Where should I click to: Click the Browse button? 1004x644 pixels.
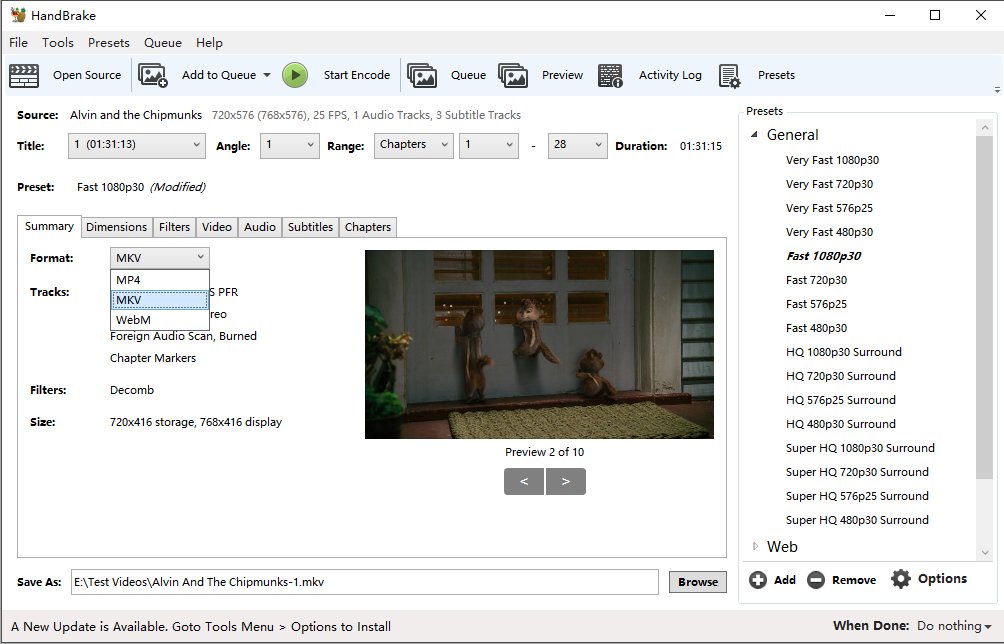pos(697,582)
